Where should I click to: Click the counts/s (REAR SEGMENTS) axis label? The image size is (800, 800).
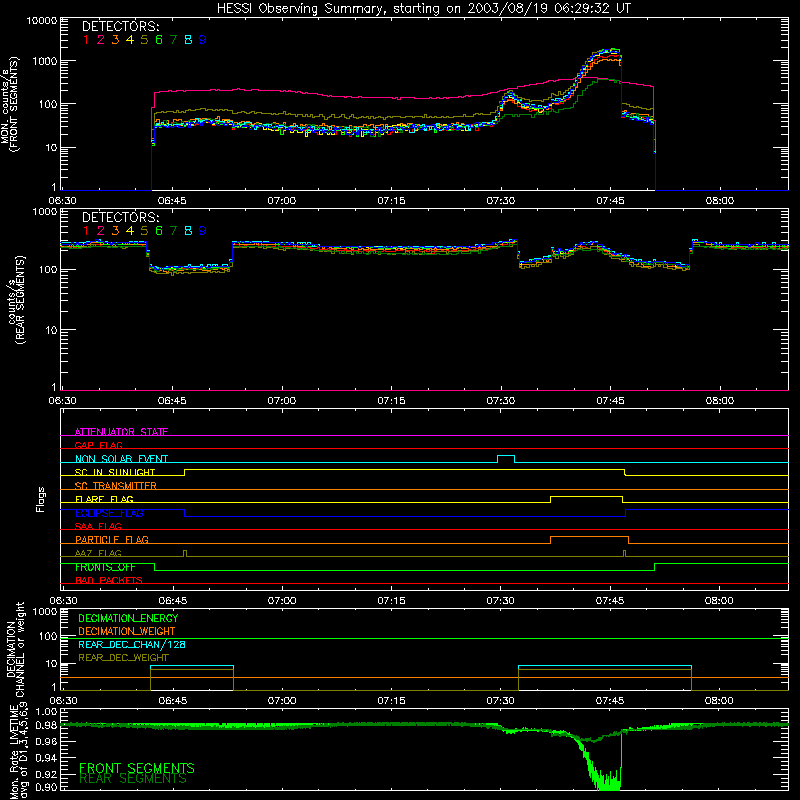click(x=14, y=300)
